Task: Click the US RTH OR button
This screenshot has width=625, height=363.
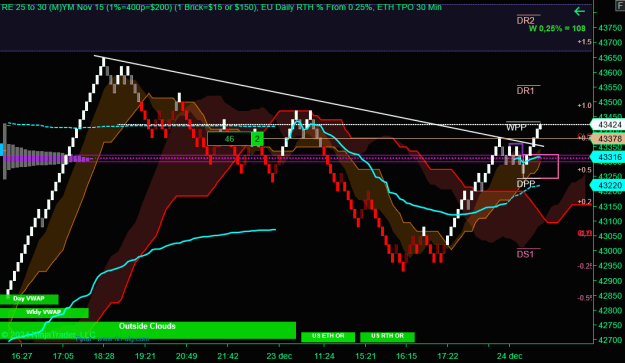Action: [x=387, y=336]
